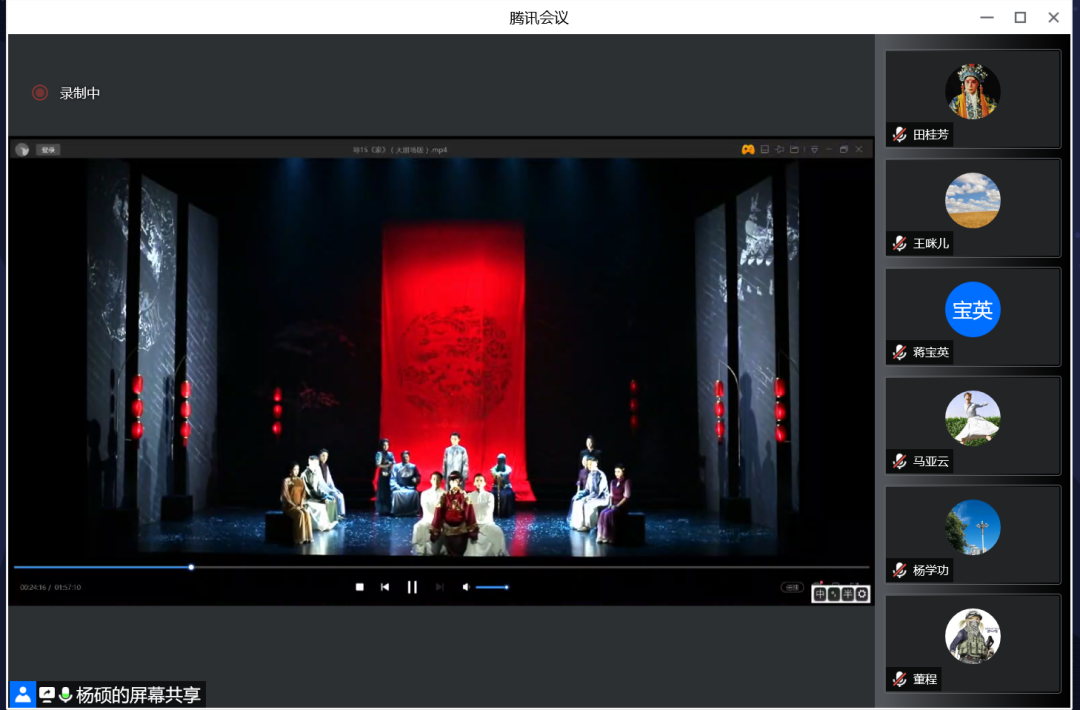
Task: Skip to the next video
Action: coord(439,587)
